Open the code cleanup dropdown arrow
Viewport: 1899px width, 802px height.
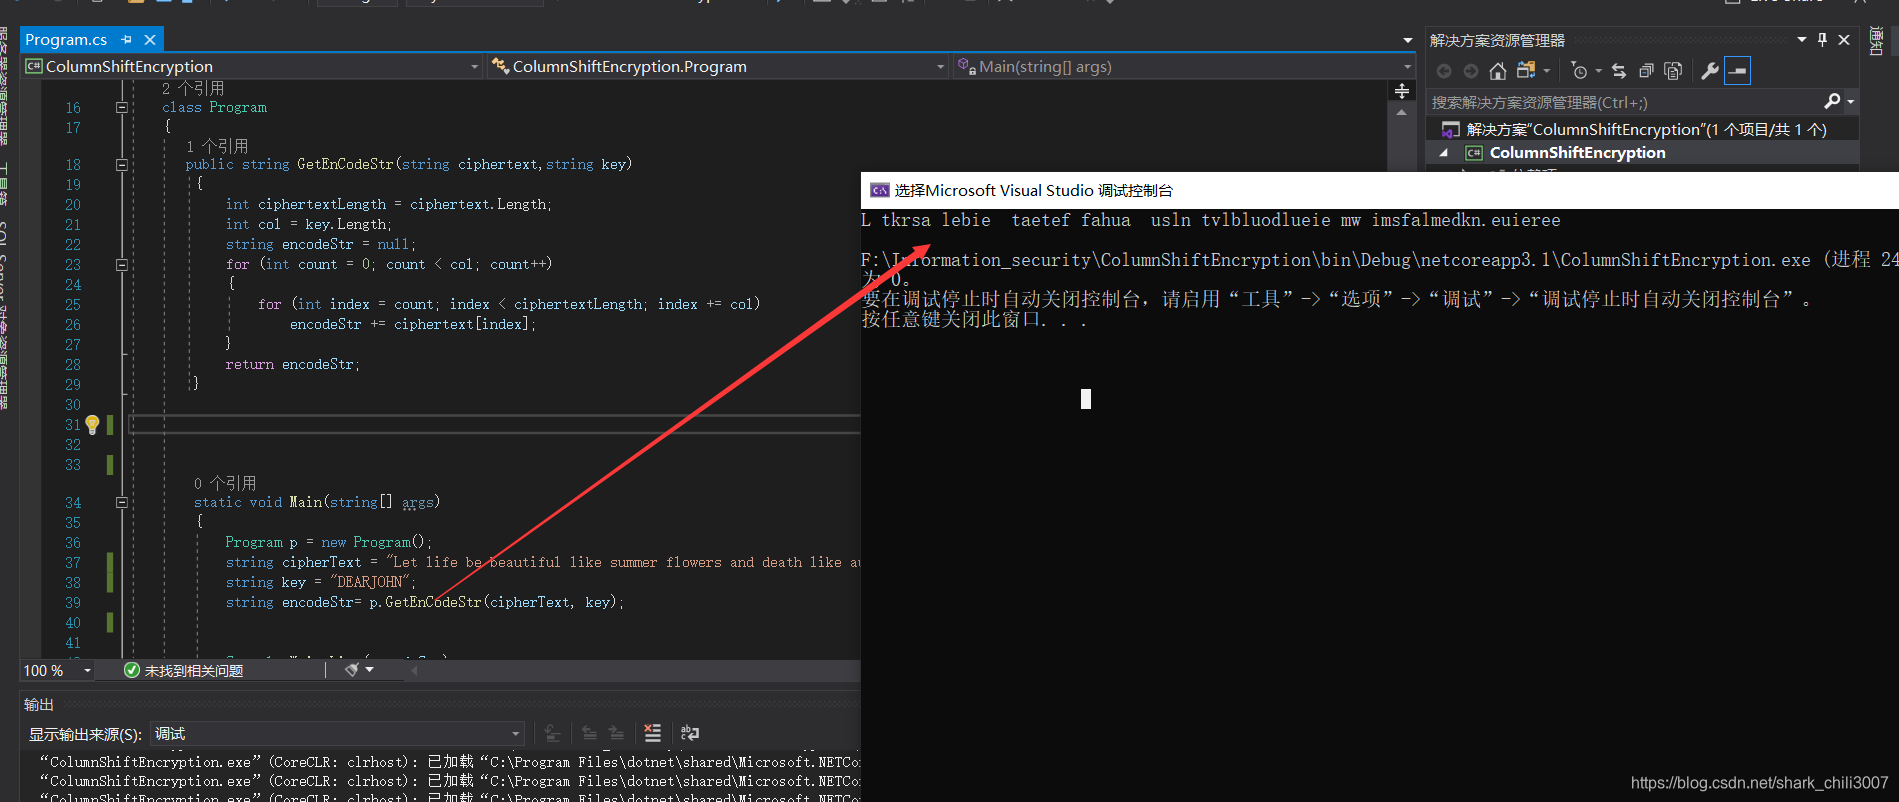370,669
